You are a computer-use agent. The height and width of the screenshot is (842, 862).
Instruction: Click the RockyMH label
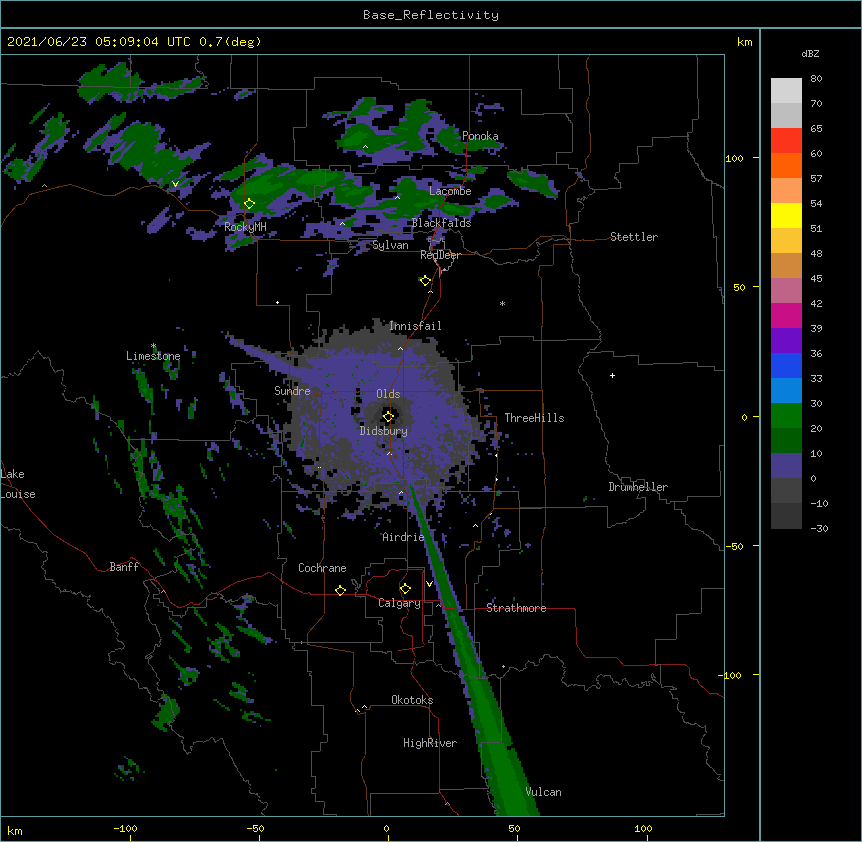245,227
